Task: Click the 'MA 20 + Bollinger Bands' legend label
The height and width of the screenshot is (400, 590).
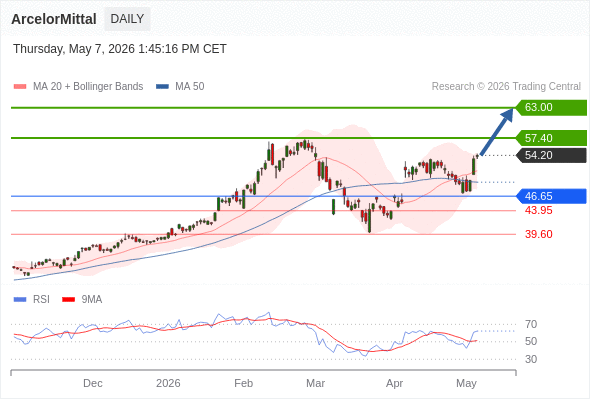Action: [x=88, y=87]
